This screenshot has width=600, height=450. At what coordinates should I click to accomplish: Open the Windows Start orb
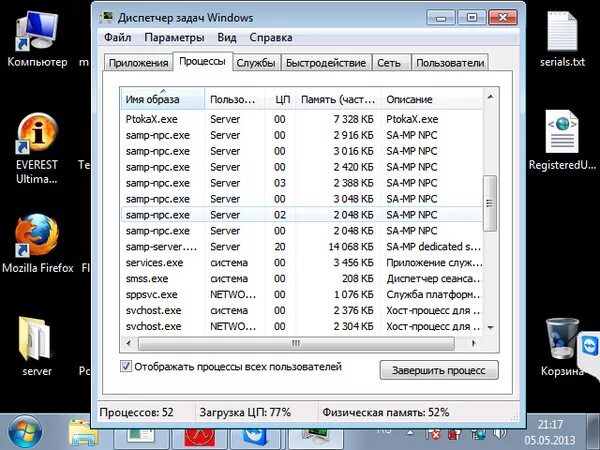point(25,432)
